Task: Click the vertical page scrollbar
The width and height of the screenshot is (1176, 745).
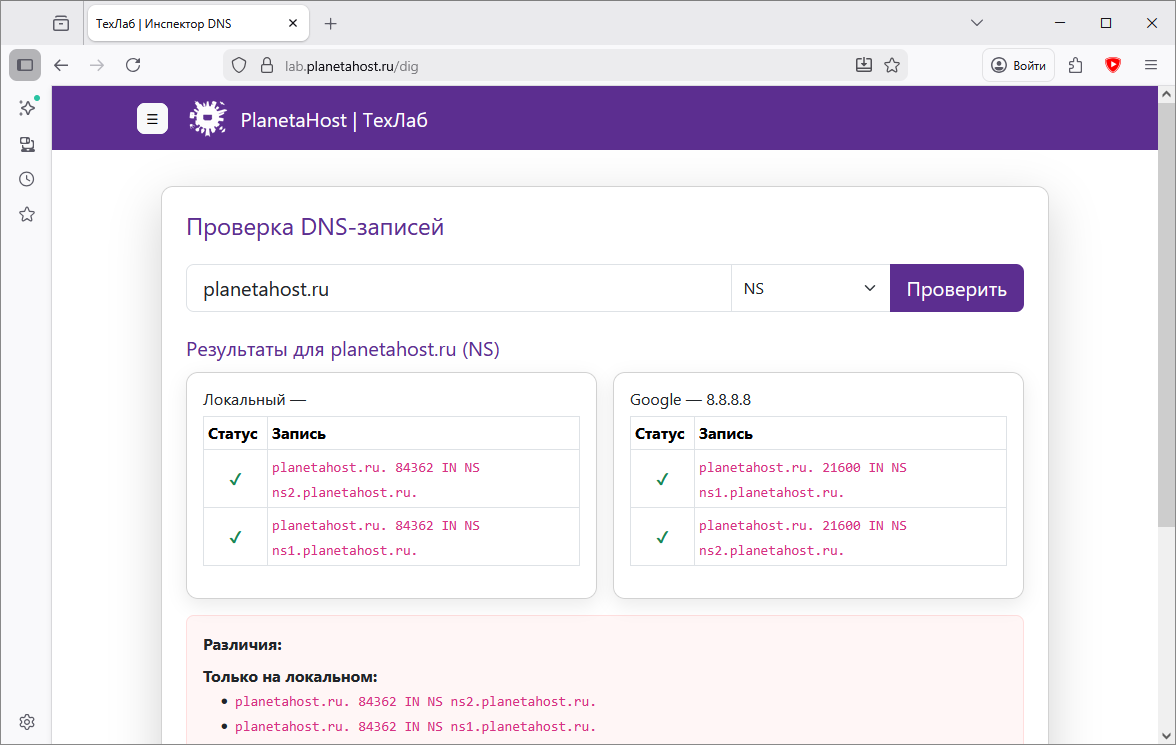Action: coord(1166,300)
